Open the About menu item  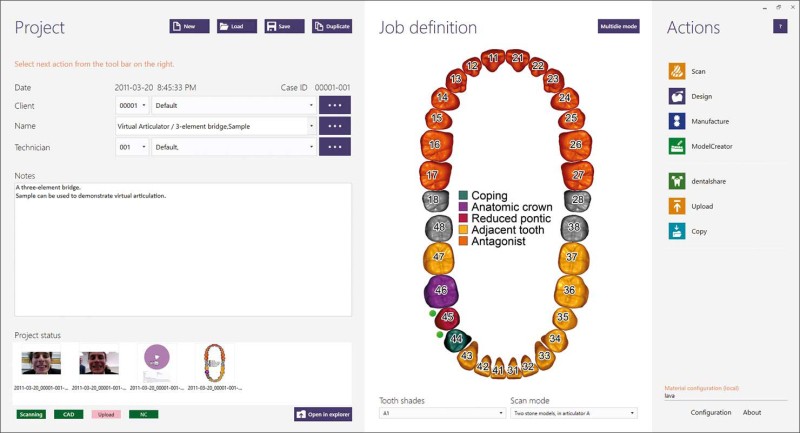pyautogui.click(x=752, y=412)
